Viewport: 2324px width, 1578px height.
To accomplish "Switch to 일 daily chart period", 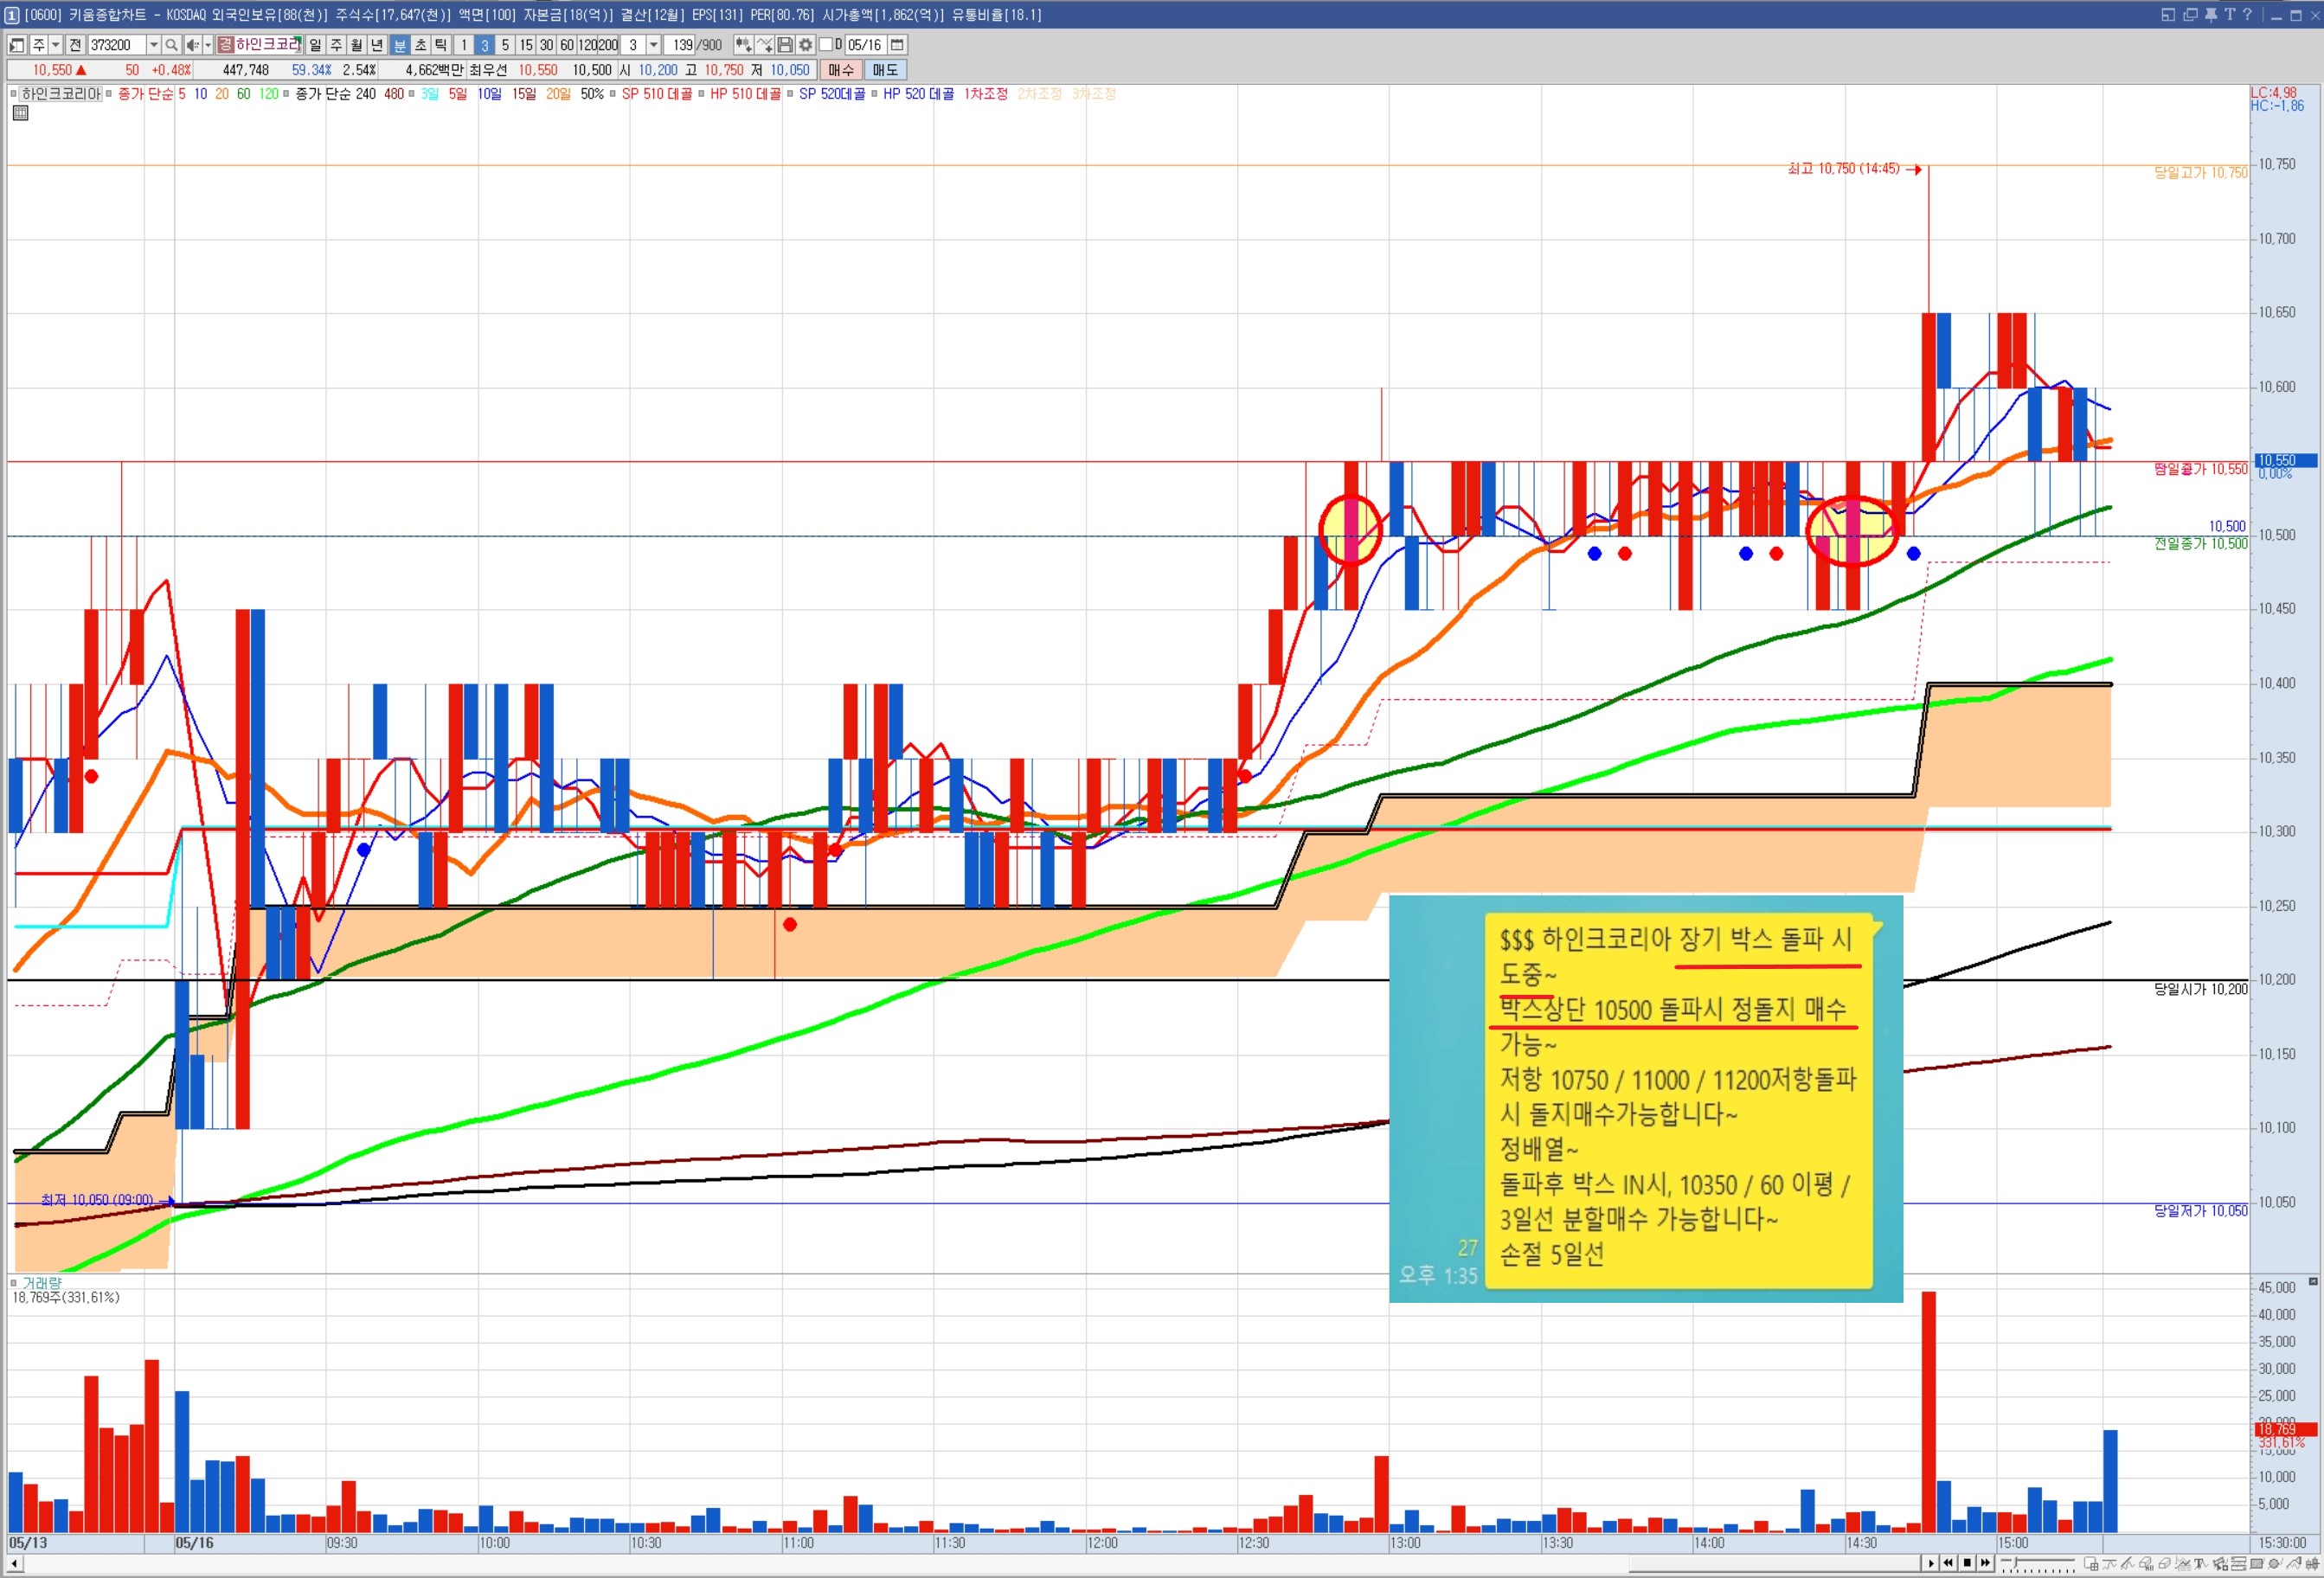I will (315, 45).
